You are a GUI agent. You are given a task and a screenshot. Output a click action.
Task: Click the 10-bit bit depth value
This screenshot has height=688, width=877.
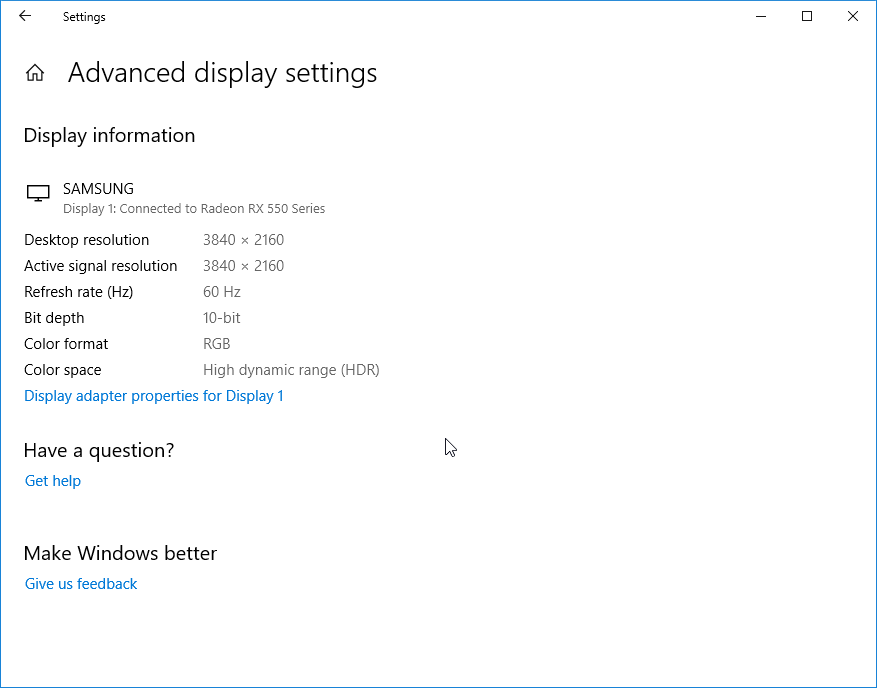222,318
